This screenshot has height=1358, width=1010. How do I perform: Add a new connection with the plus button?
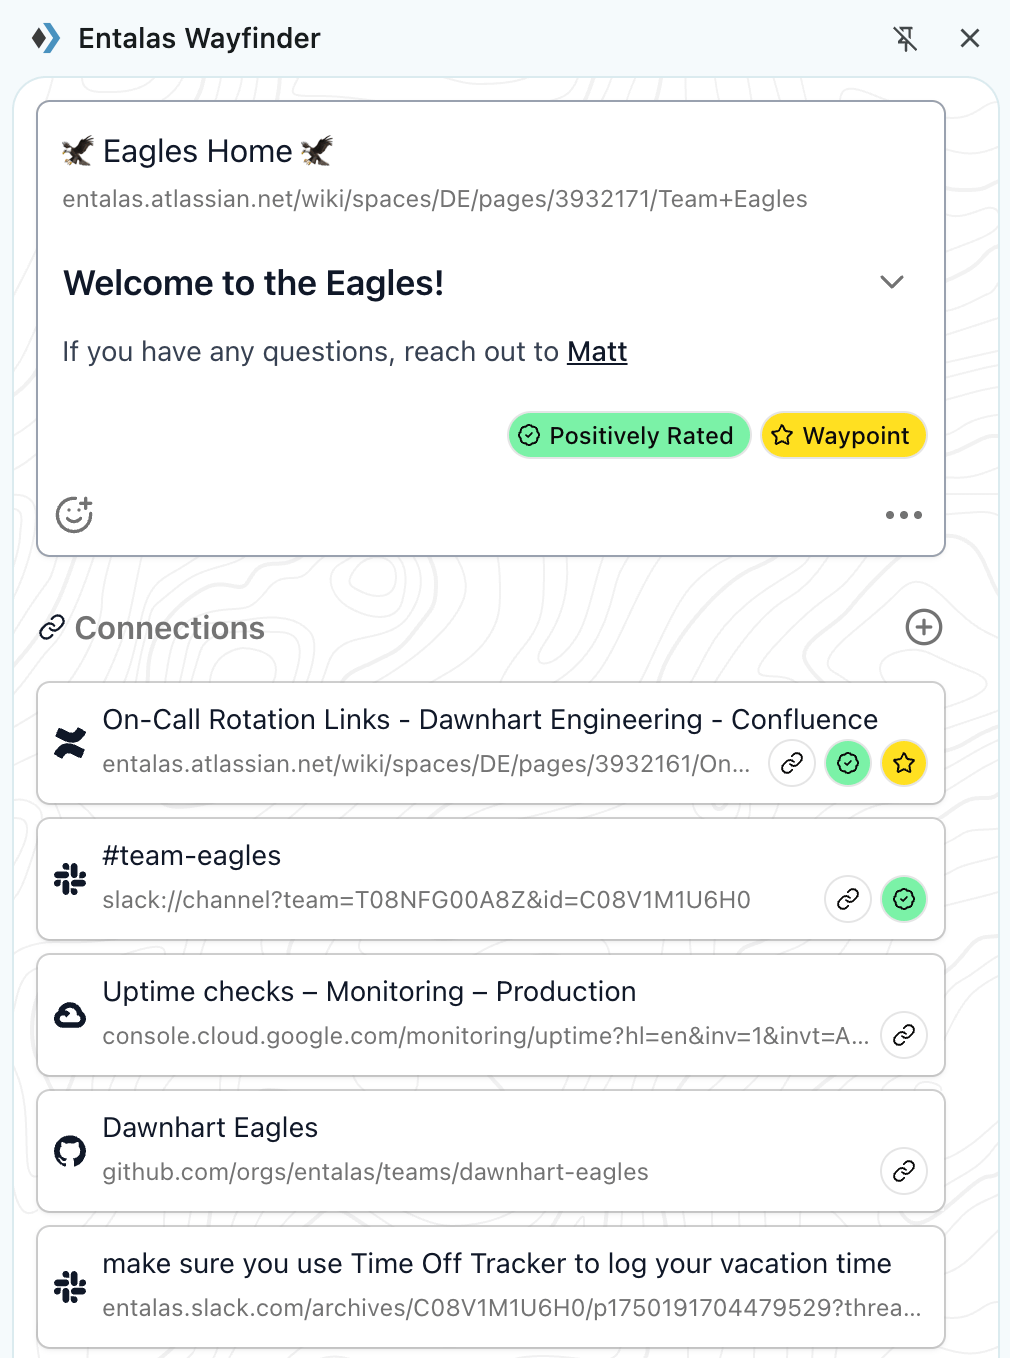pyautogui.click(x=923, y=628)
